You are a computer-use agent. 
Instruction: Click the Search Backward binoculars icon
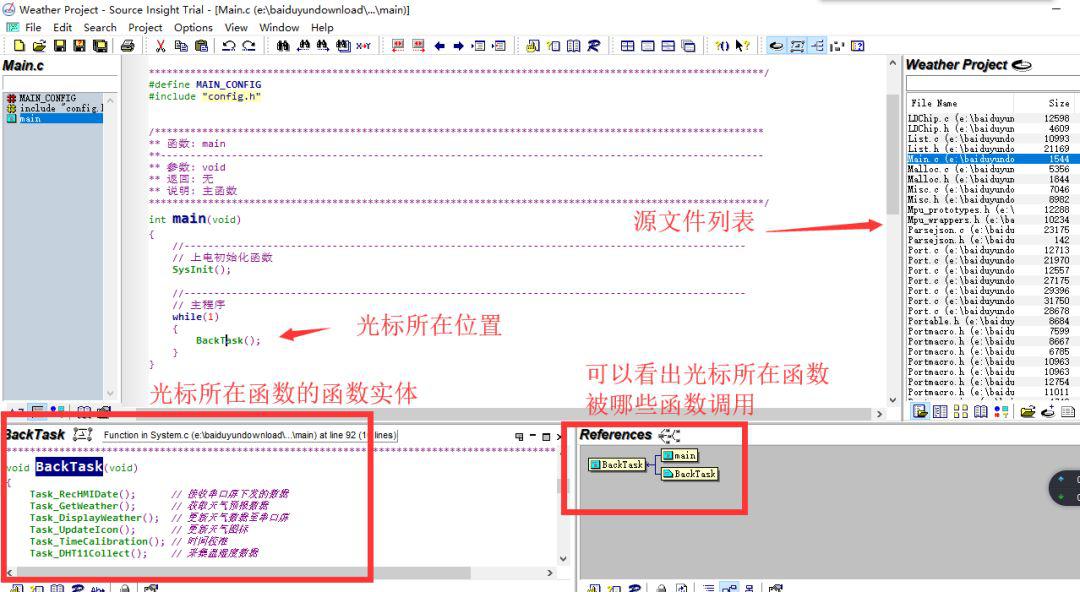tap(303, 46)
